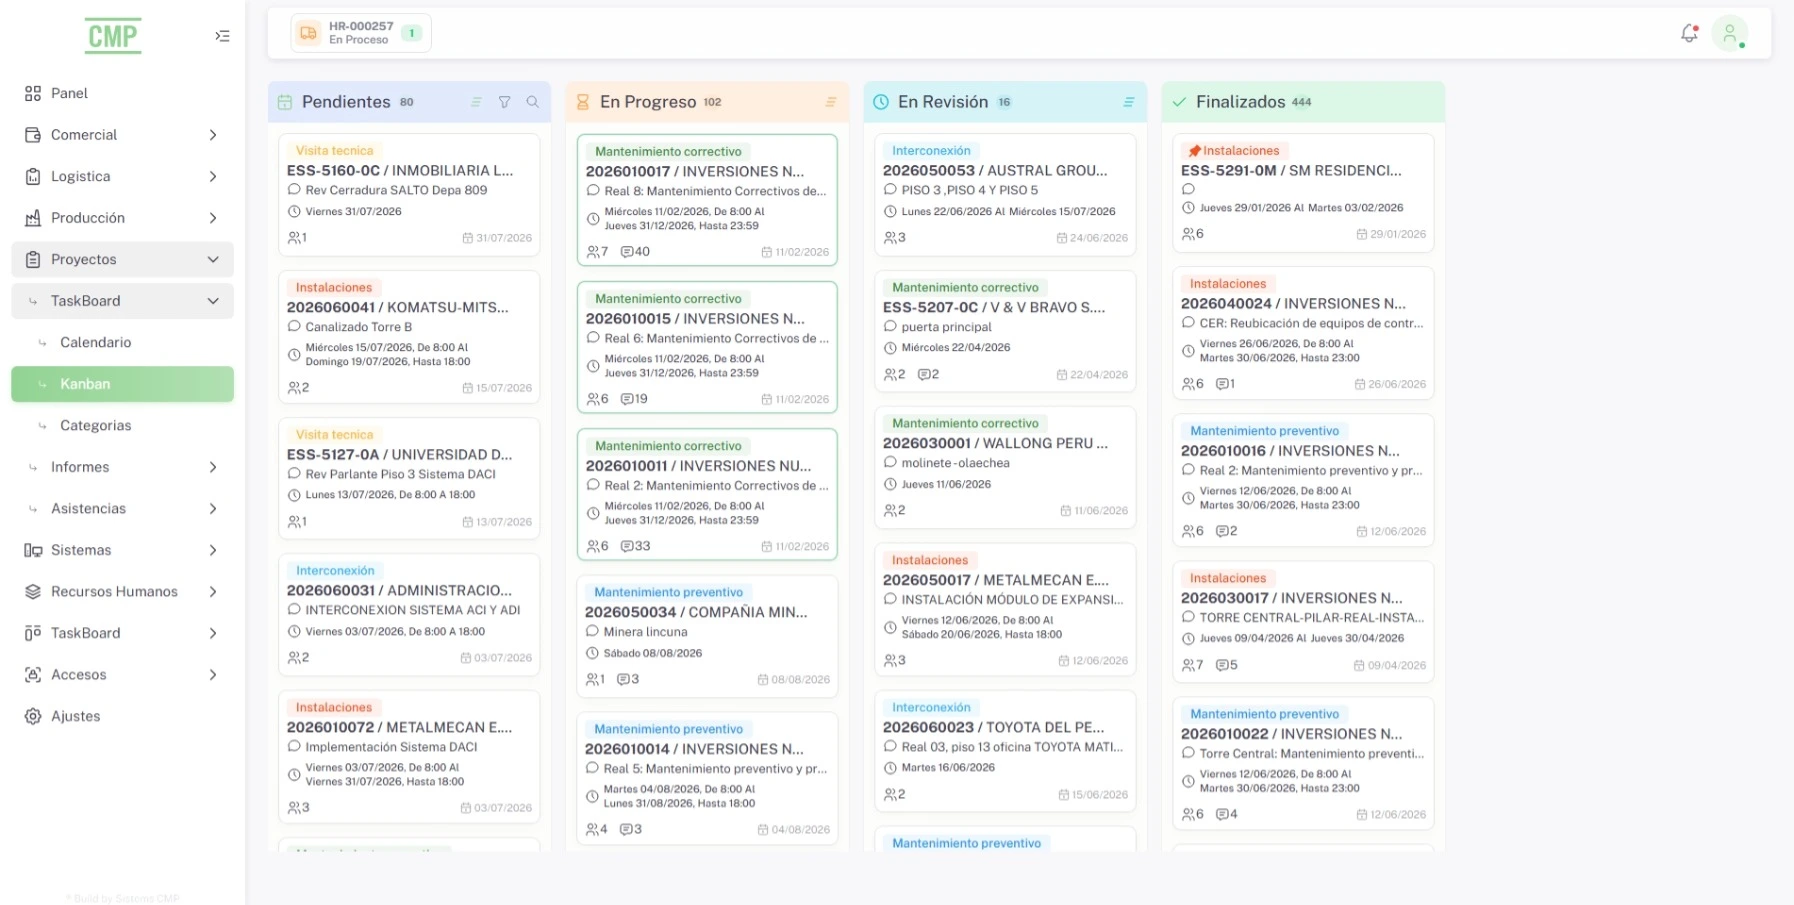The height and width of the screenshot is (905, 1794).
Task: Click the HR-000257 count badge
Action: (x=411, y=33)
